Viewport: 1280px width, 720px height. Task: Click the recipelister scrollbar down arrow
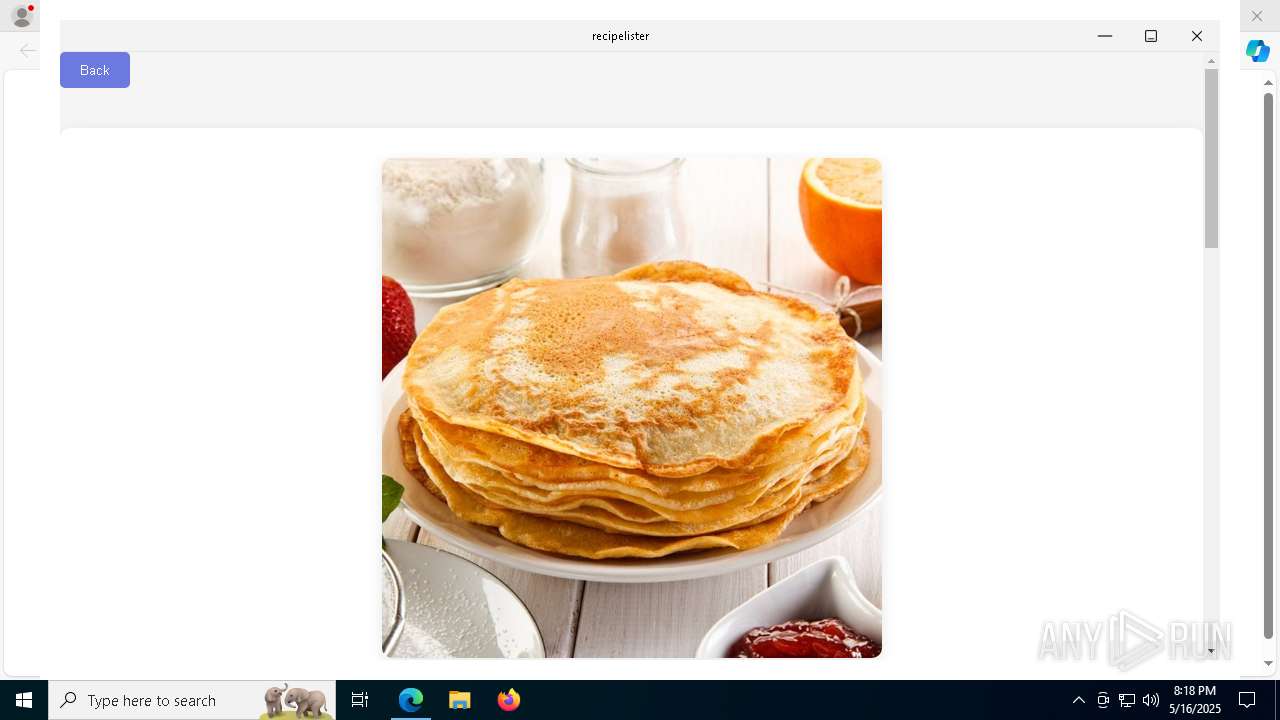point(1211,651)
